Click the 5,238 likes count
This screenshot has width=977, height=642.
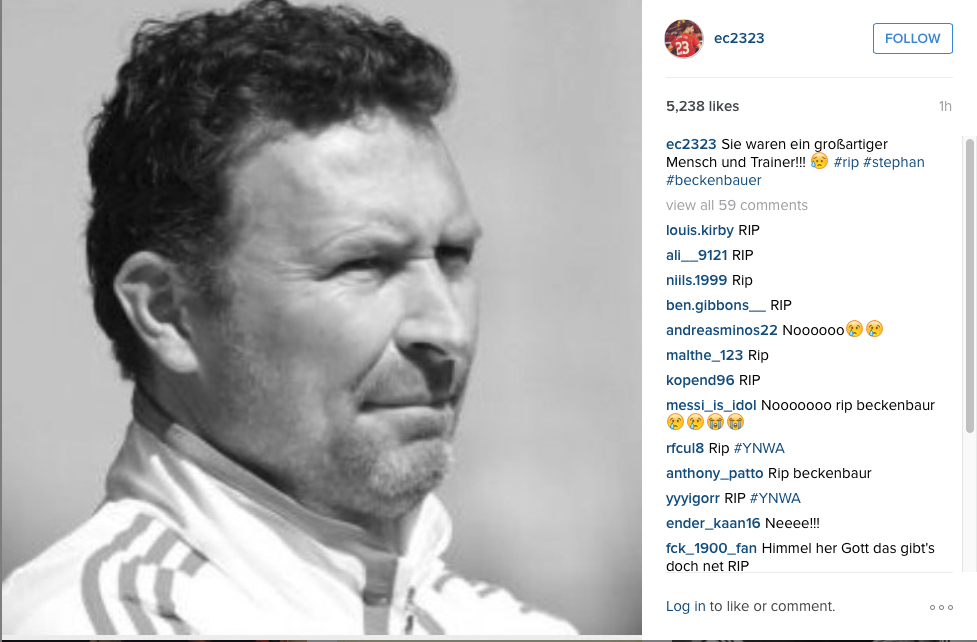pos(702,107)
